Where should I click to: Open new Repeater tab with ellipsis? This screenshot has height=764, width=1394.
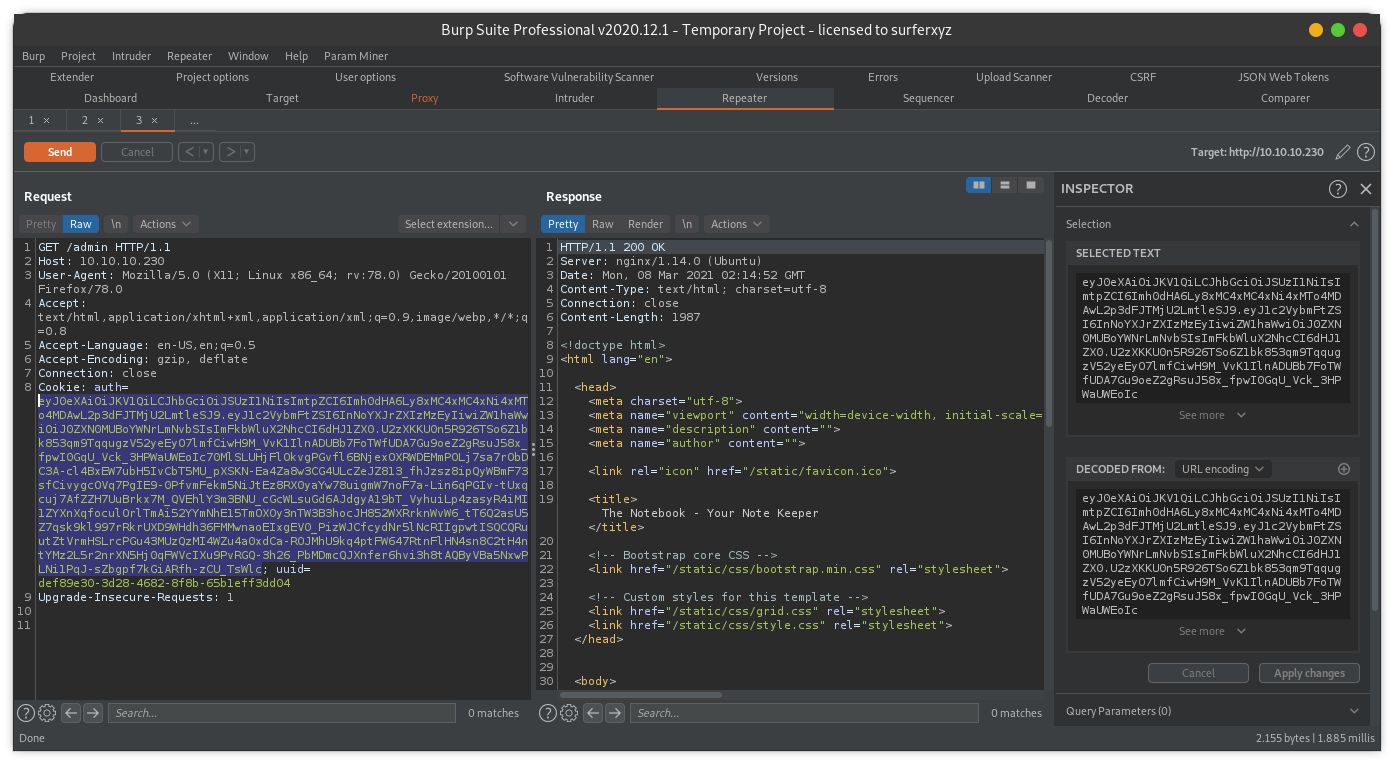(194, 120)
